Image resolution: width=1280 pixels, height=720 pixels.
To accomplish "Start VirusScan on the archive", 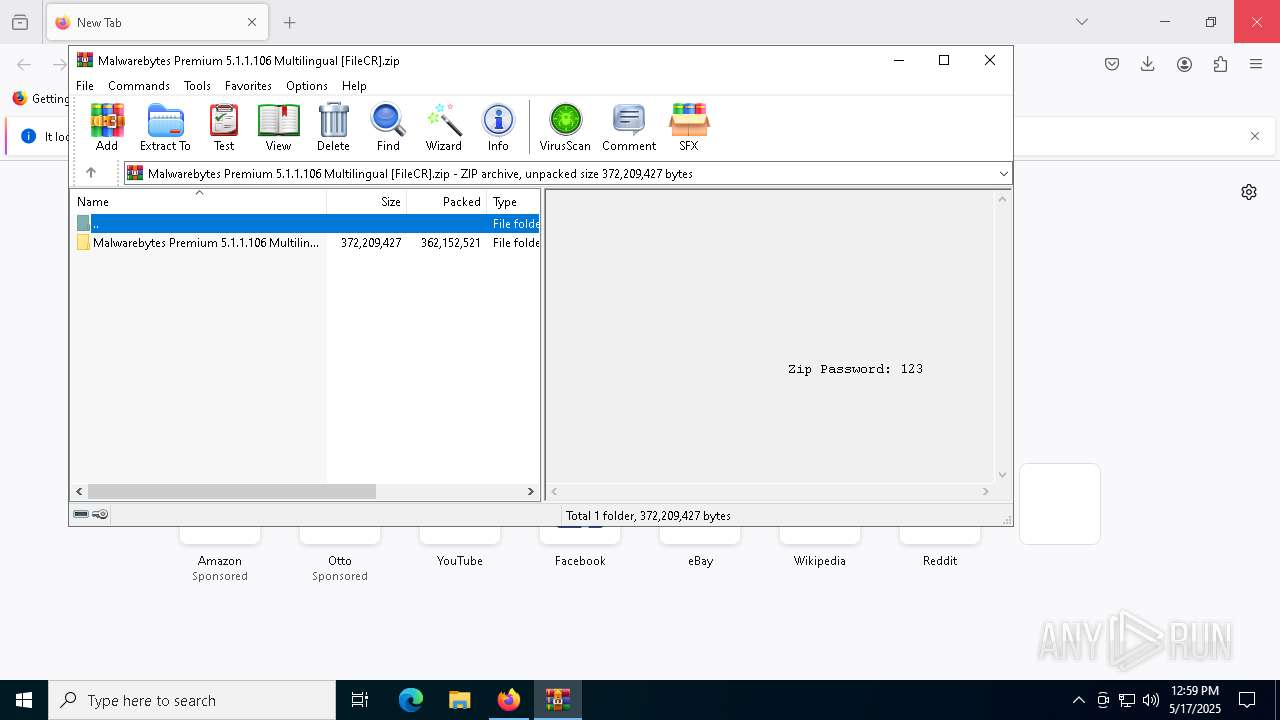I will click(565, 127).
